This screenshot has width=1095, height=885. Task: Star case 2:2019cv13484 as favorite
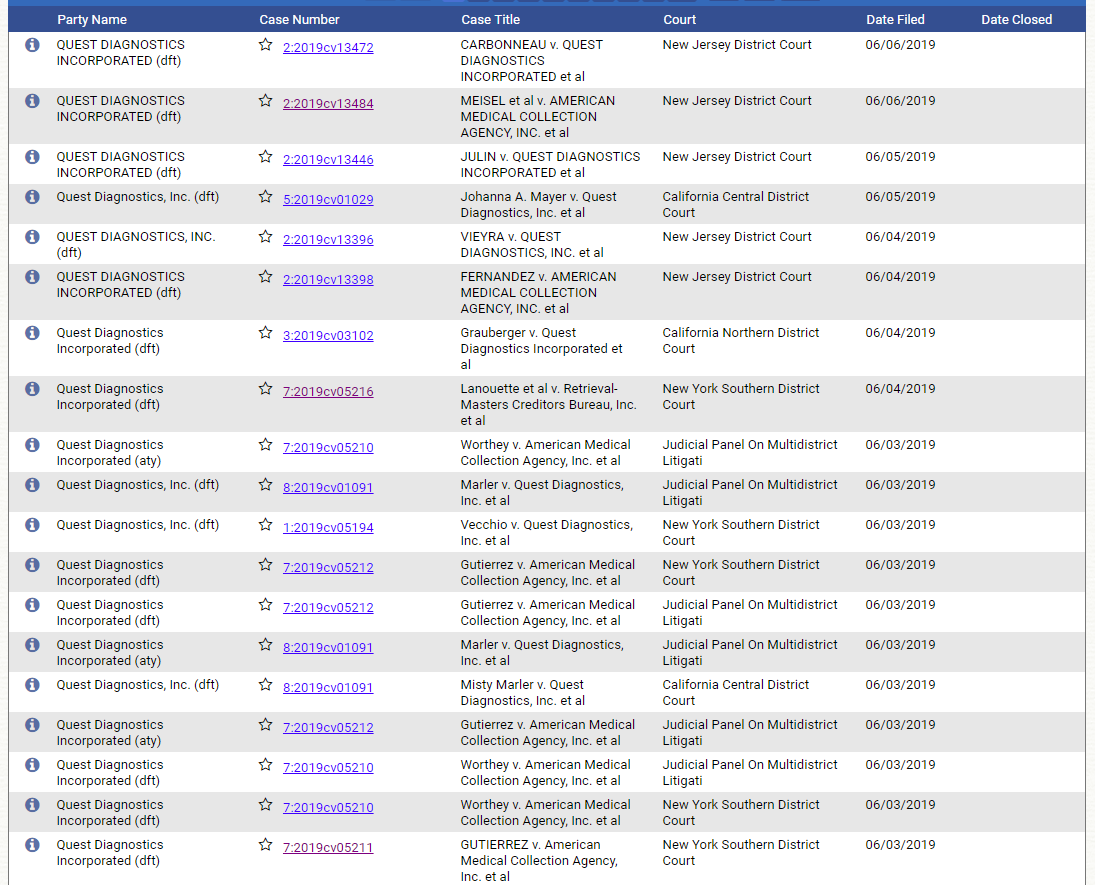[265, 101]
